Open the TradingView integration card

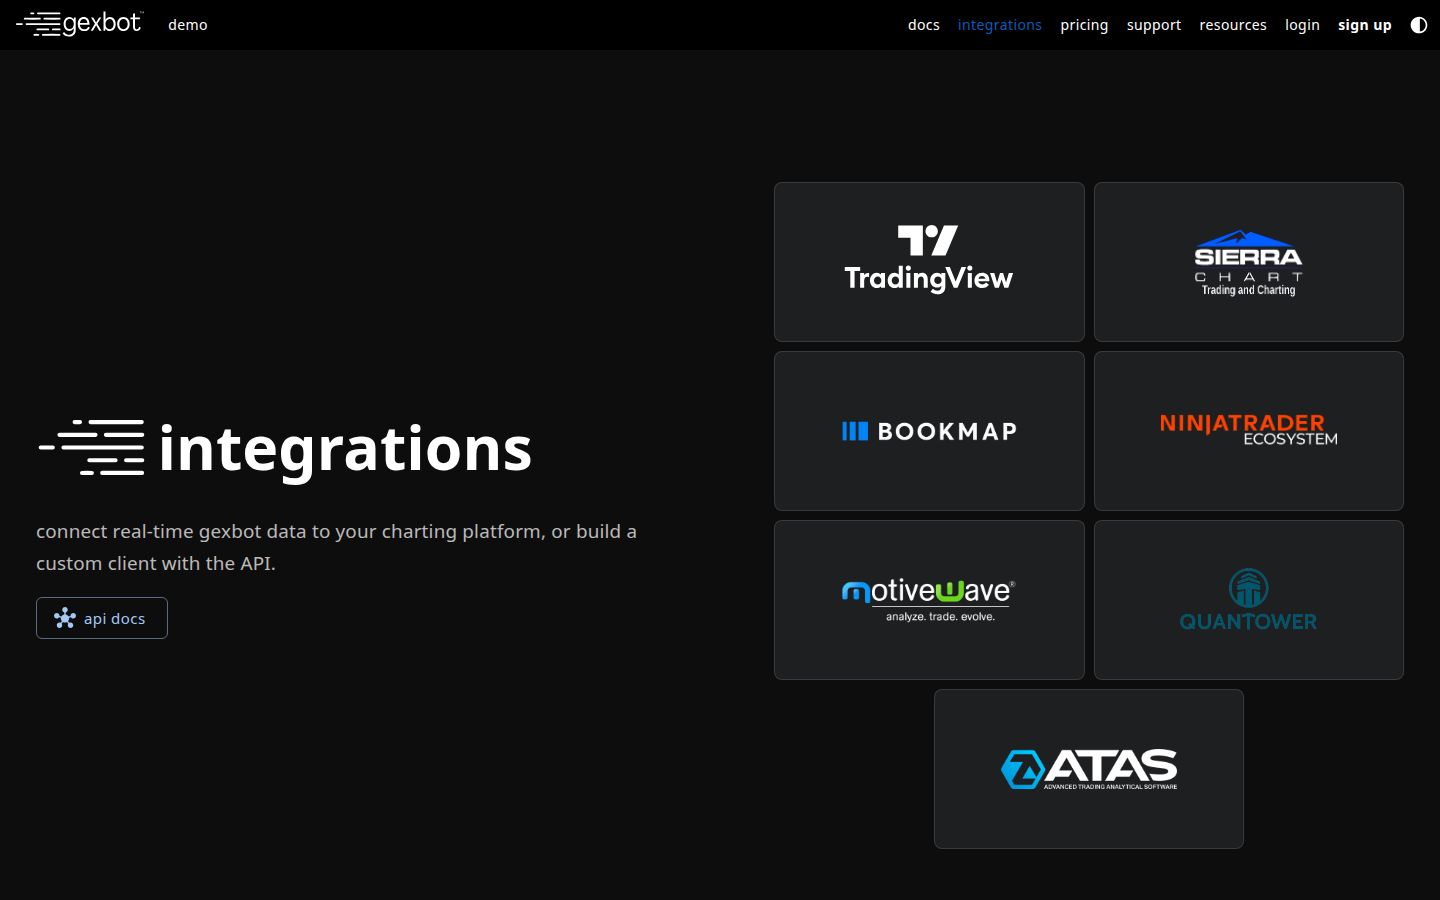[929, 262]
